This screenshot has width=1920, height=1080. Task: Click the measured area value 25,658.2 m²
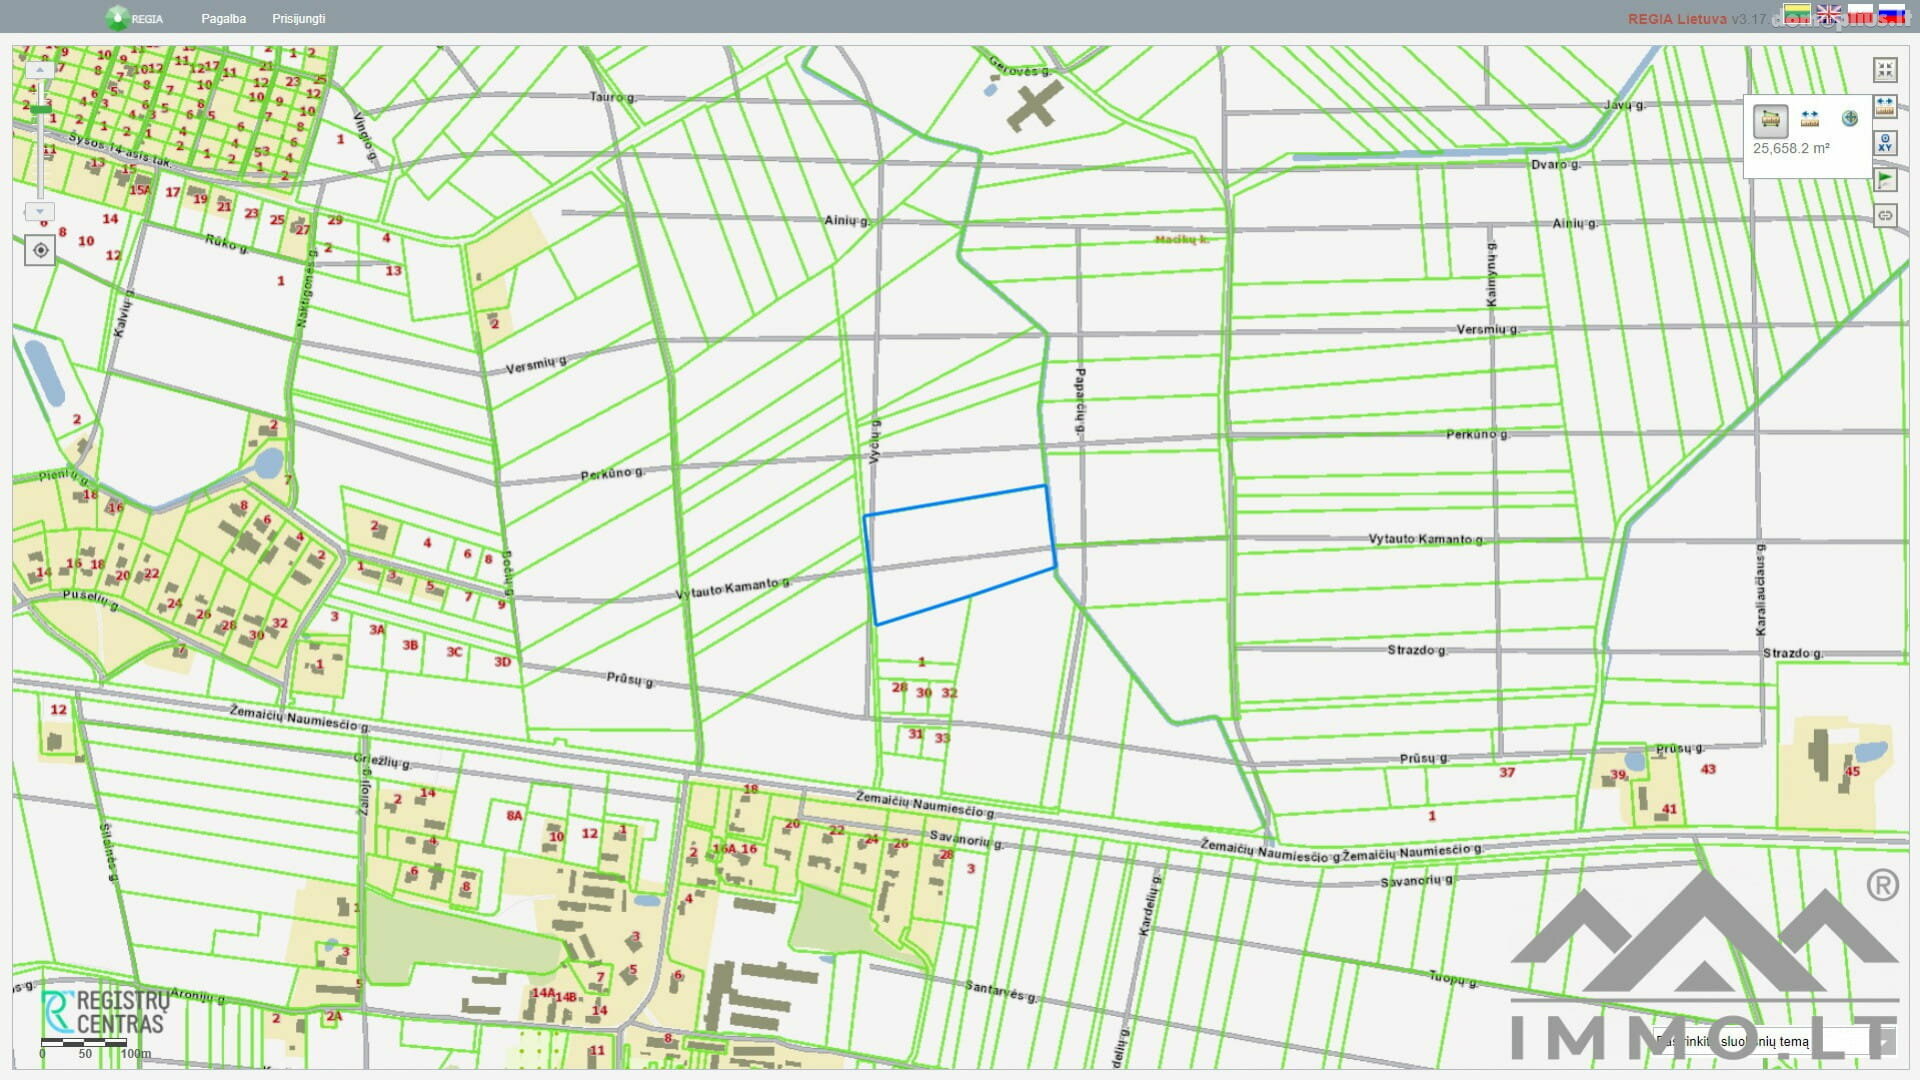pos(1791,148)
